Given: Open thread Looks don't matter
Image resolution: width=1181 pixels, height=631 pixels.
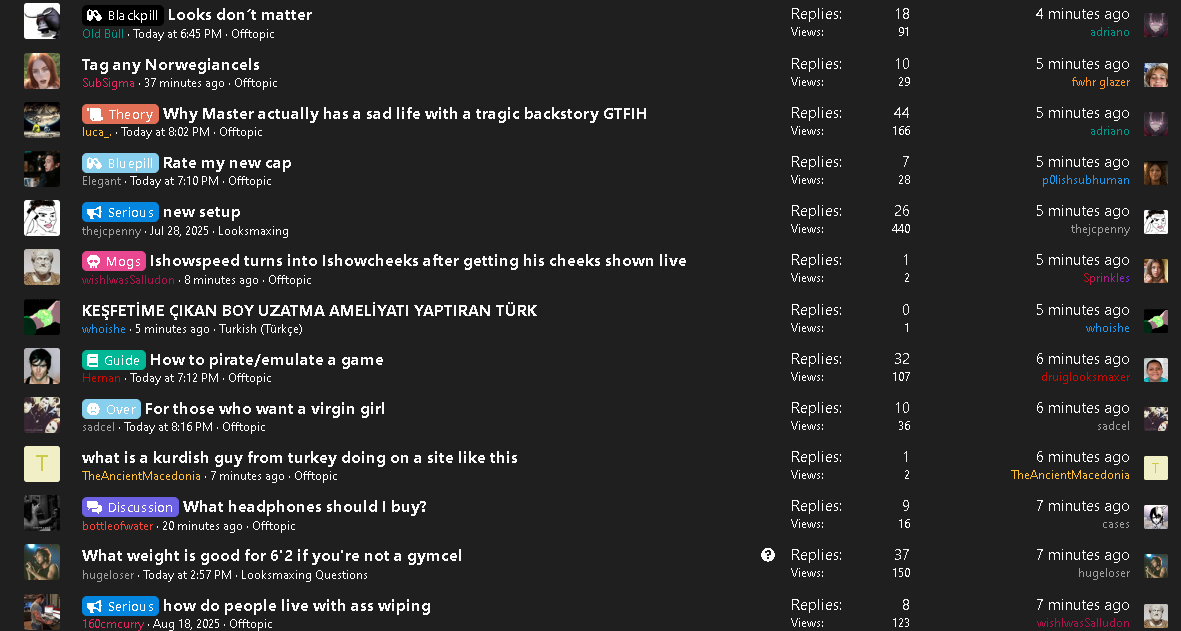Looking at the screenshot, I should (x=240, y=14).
